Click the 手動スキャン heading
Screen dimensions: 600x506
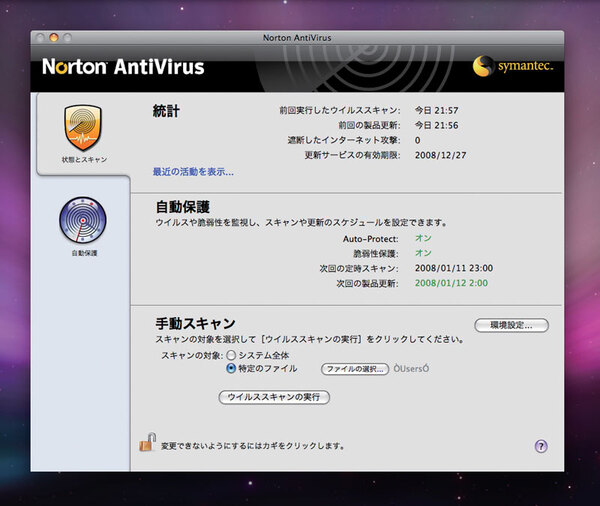(x=195, y=323)
